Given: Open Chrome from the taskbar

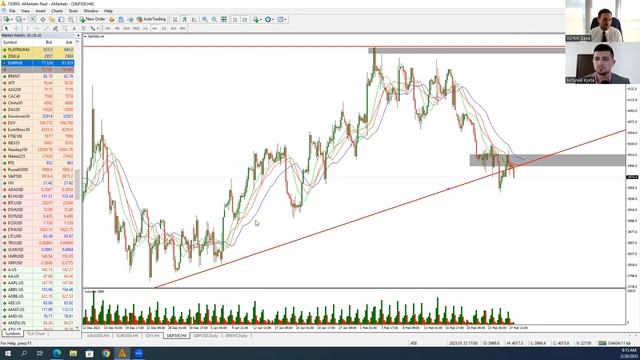Looking at the screenshot, I should coord(106,353).
